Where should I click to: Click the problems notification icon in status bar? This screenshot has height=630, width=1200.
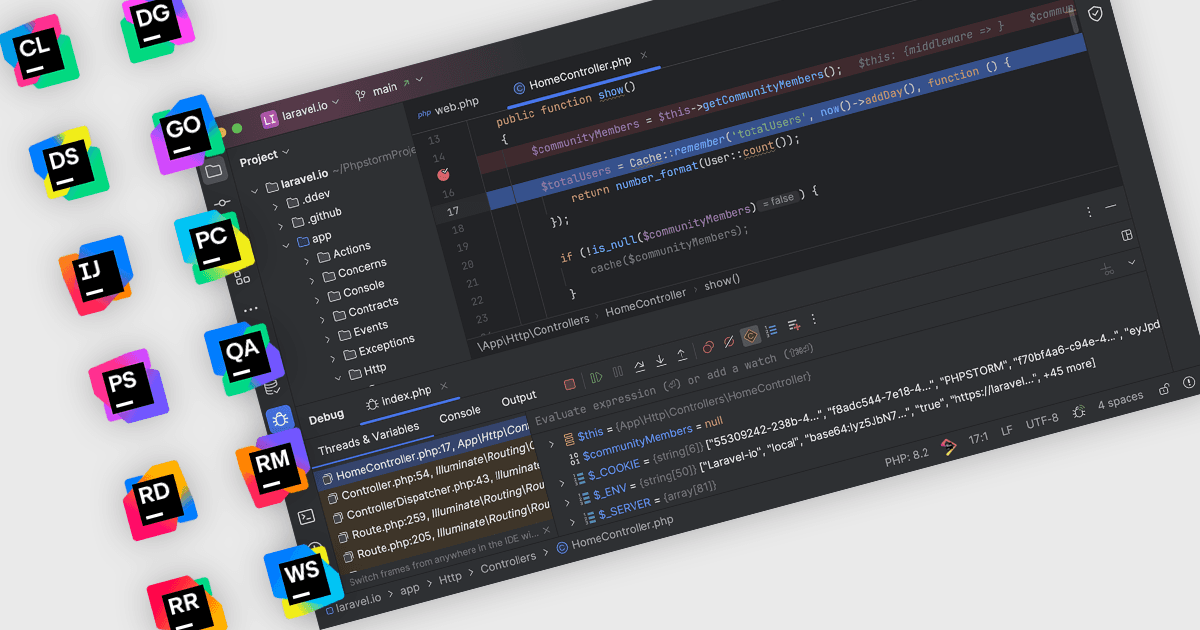pos(1189,382)
